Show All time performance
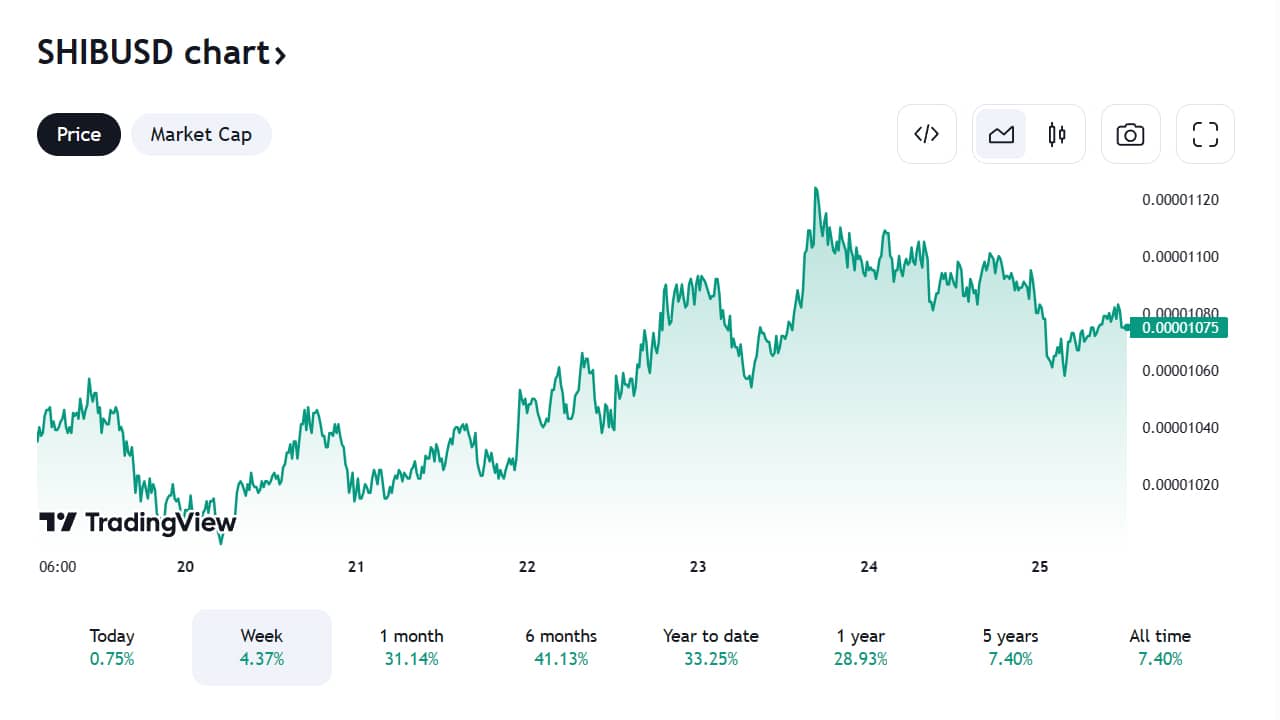 click(x=1160, y=647)
